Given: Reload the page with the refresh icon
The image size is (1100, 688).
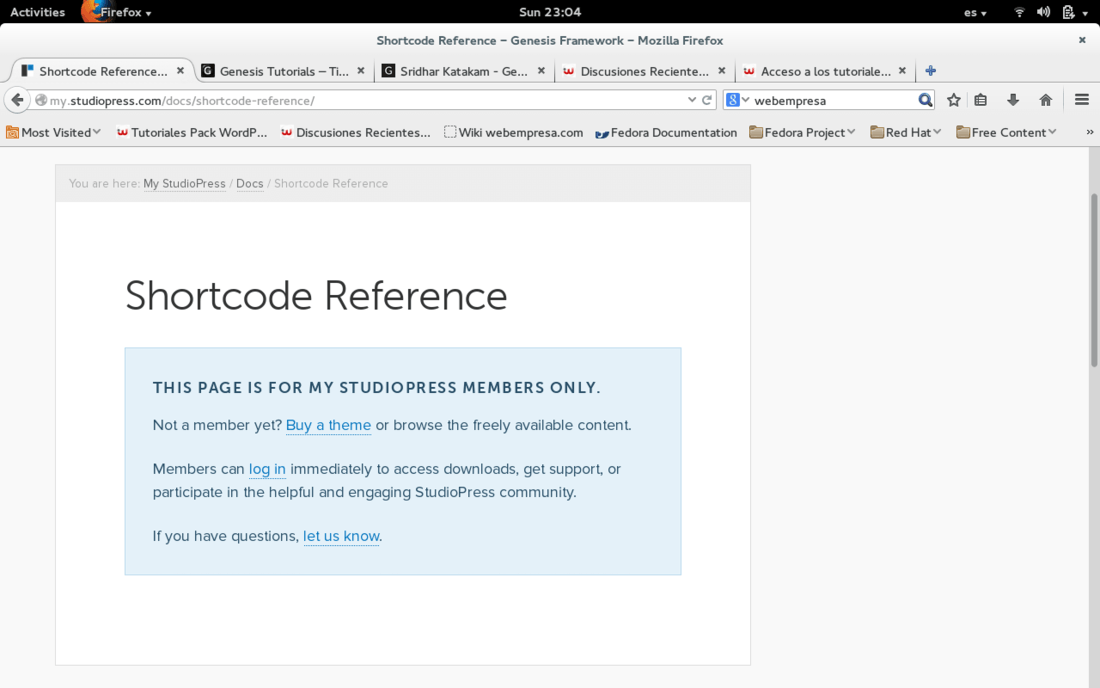Looking at the screenshot, I should click(x=707, y=100).
